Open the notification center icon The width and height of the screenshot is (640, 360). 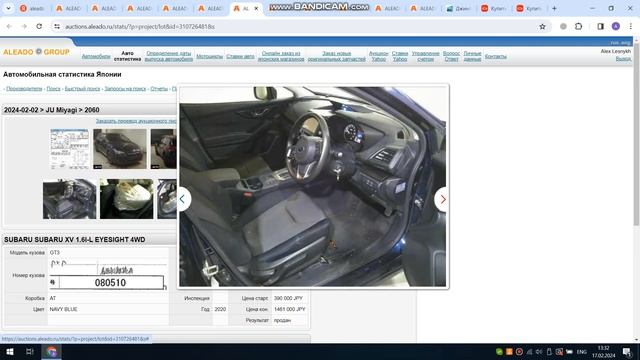click(627, 352)
